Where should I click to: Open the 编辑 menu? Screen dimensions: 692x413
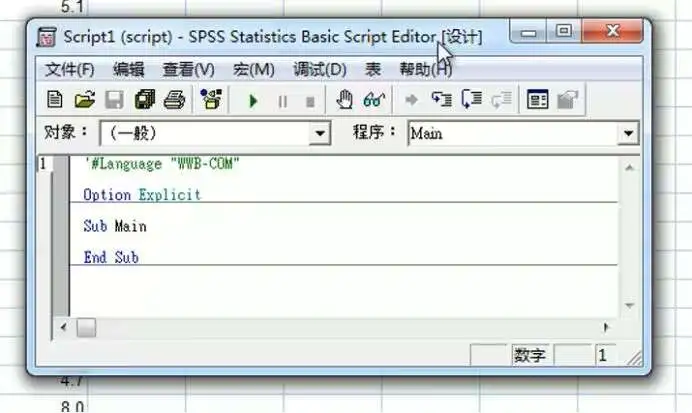(x=128, y=70)
